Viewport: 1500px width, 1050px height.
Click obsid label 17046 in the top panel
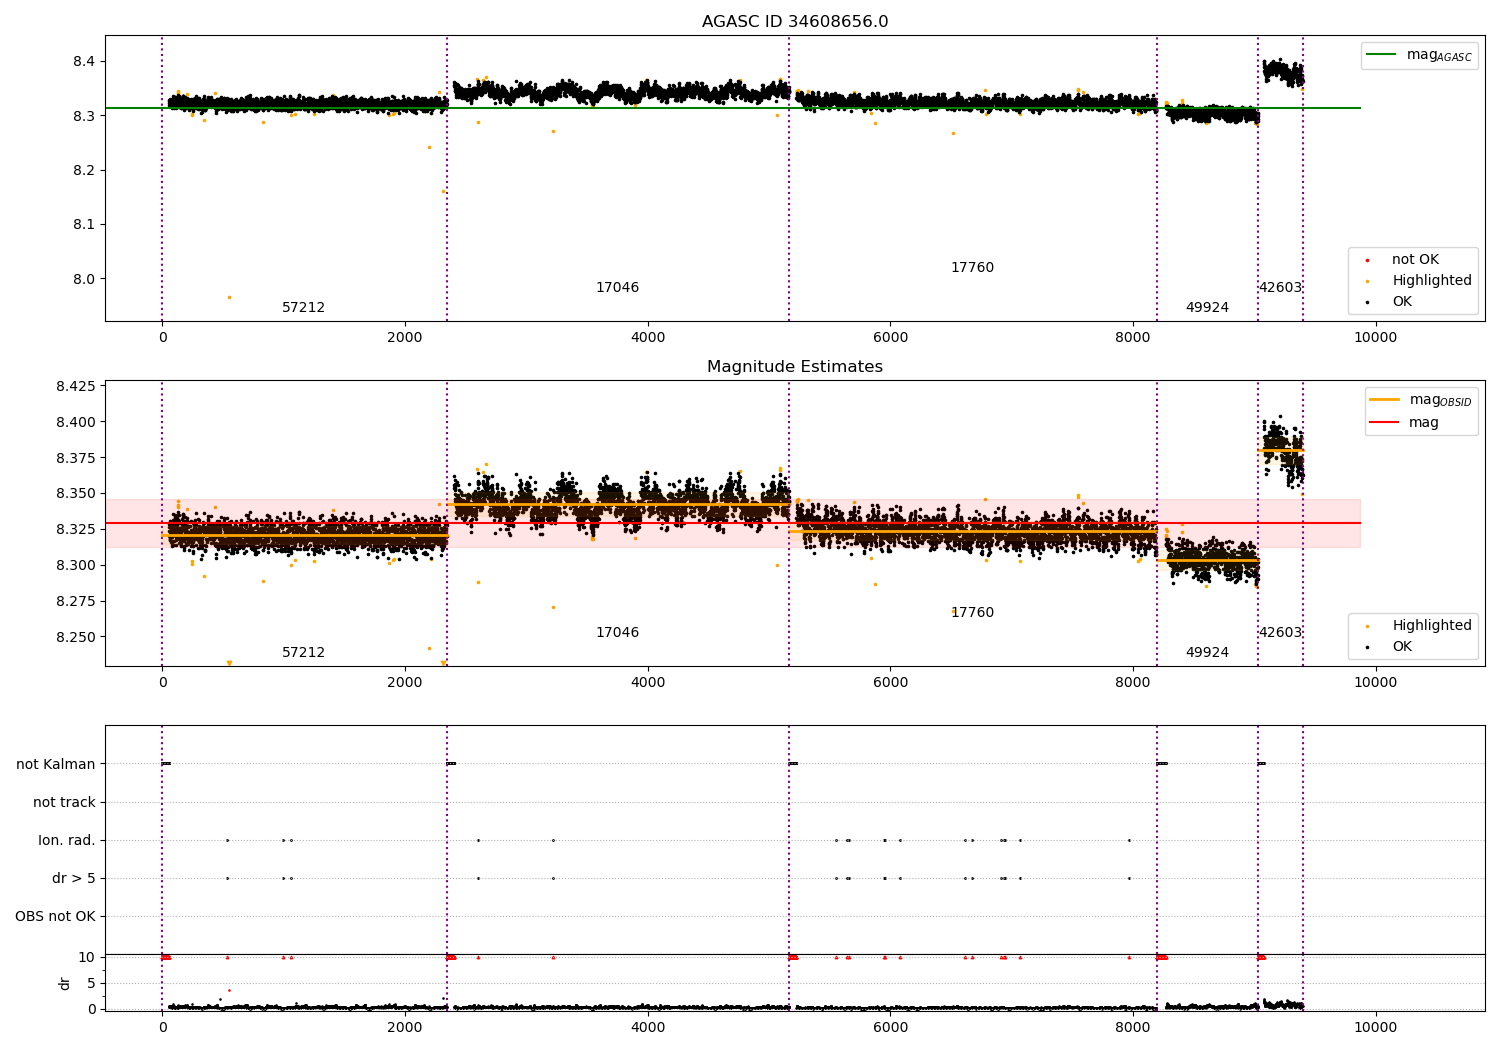(617, 288)
